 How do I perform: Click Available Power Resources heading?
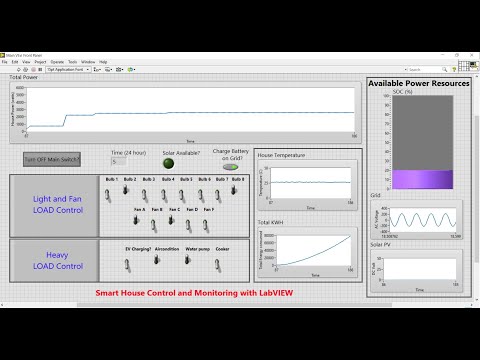pyautogui.click(x=419, y=83)
